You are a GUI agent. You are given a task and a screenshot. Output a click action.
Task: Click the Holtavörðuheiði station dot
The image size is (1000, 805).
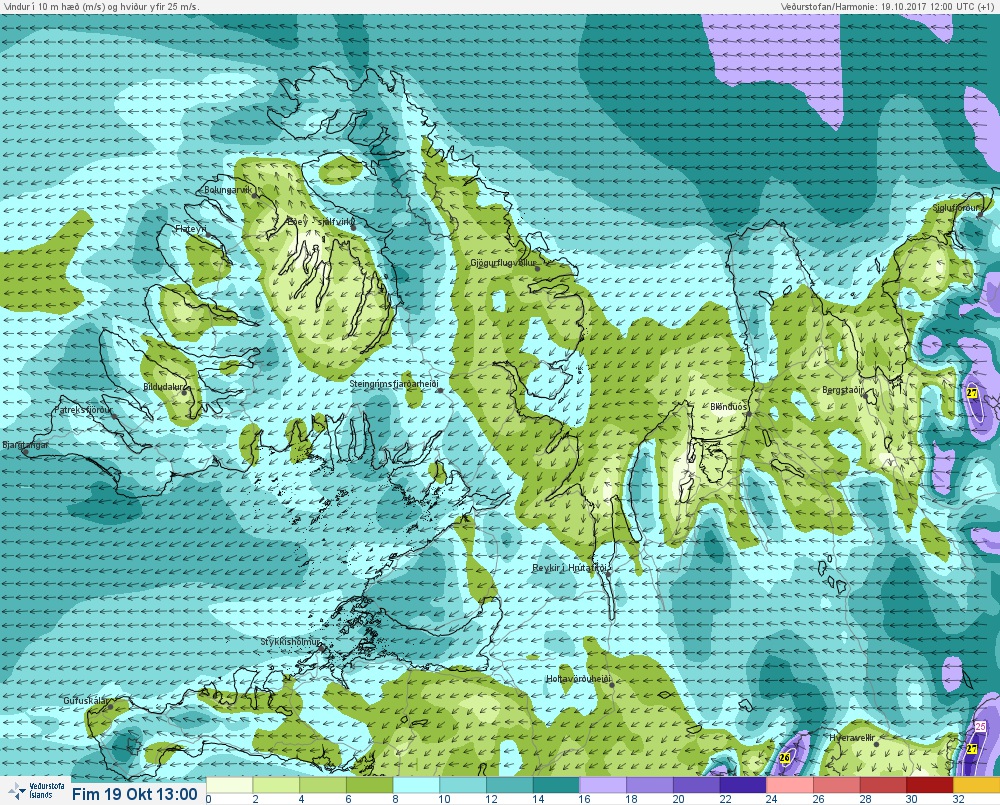click(612, 685)
